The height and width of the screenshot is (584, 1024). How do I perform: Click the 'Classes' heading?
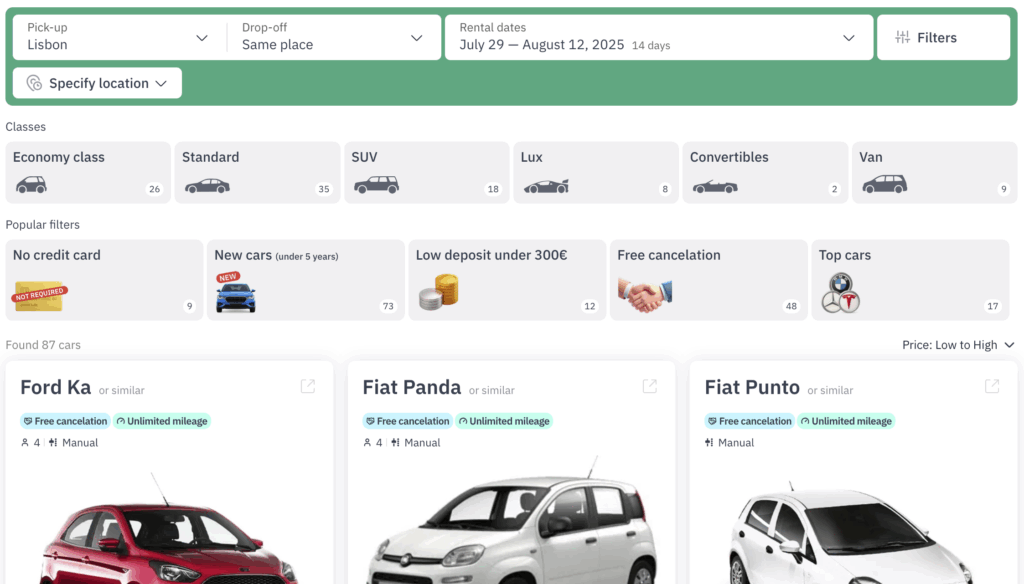click(x=25, y=127)
